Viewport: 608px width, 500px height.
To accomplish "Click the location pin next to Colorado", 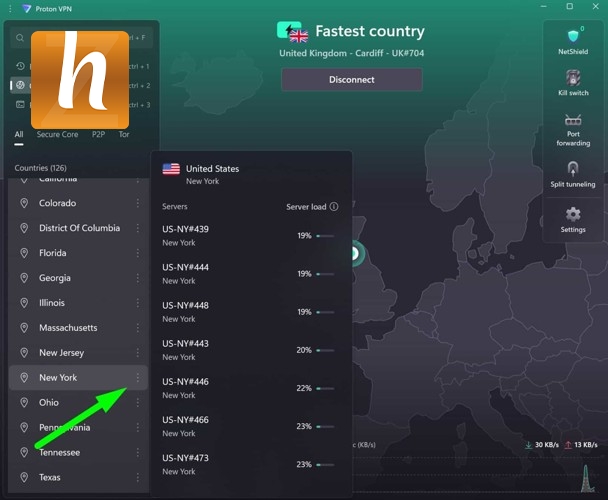I will pos(24,203).
